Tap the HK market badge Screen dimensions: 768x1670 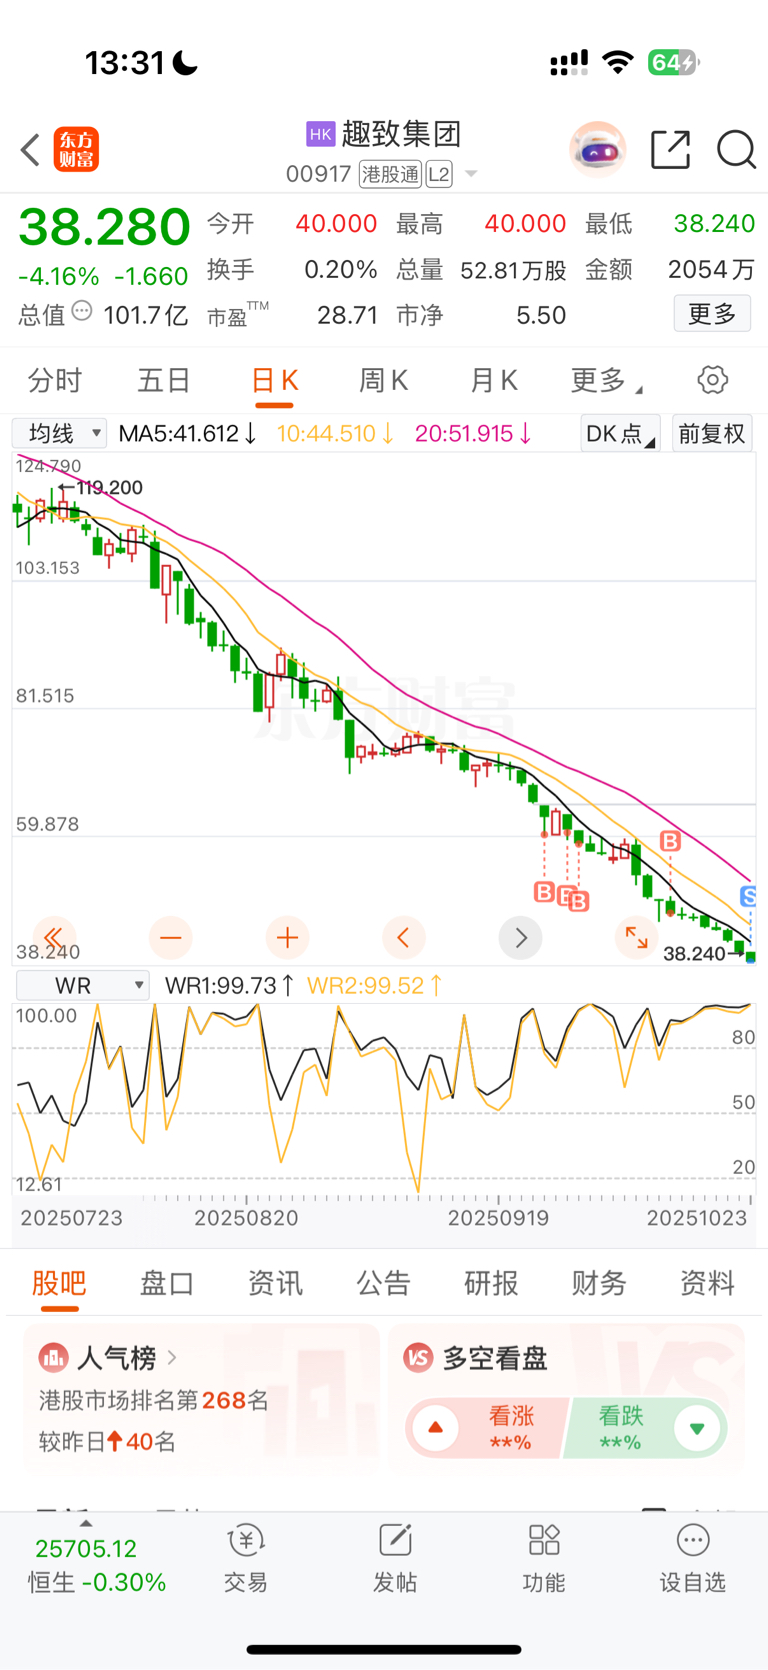[320, 134]
